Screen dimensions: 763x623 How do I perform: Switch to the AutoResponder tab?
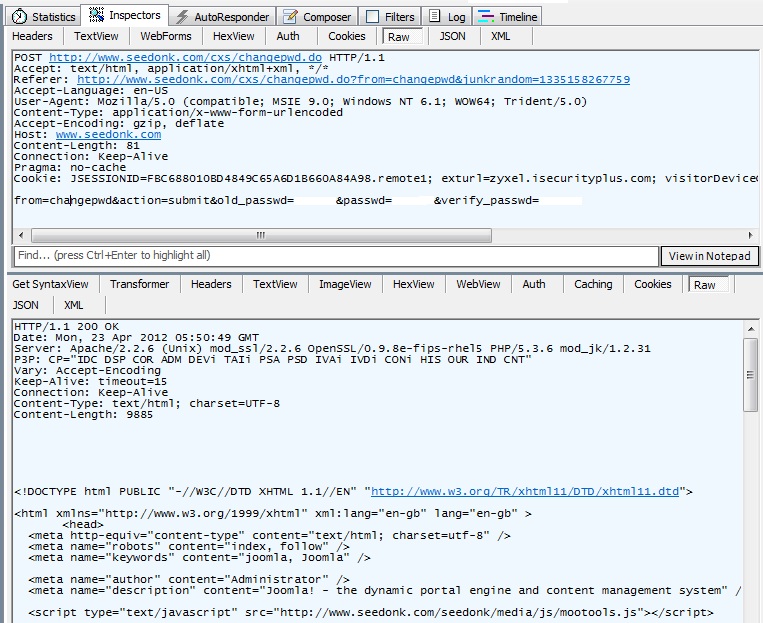223,17
